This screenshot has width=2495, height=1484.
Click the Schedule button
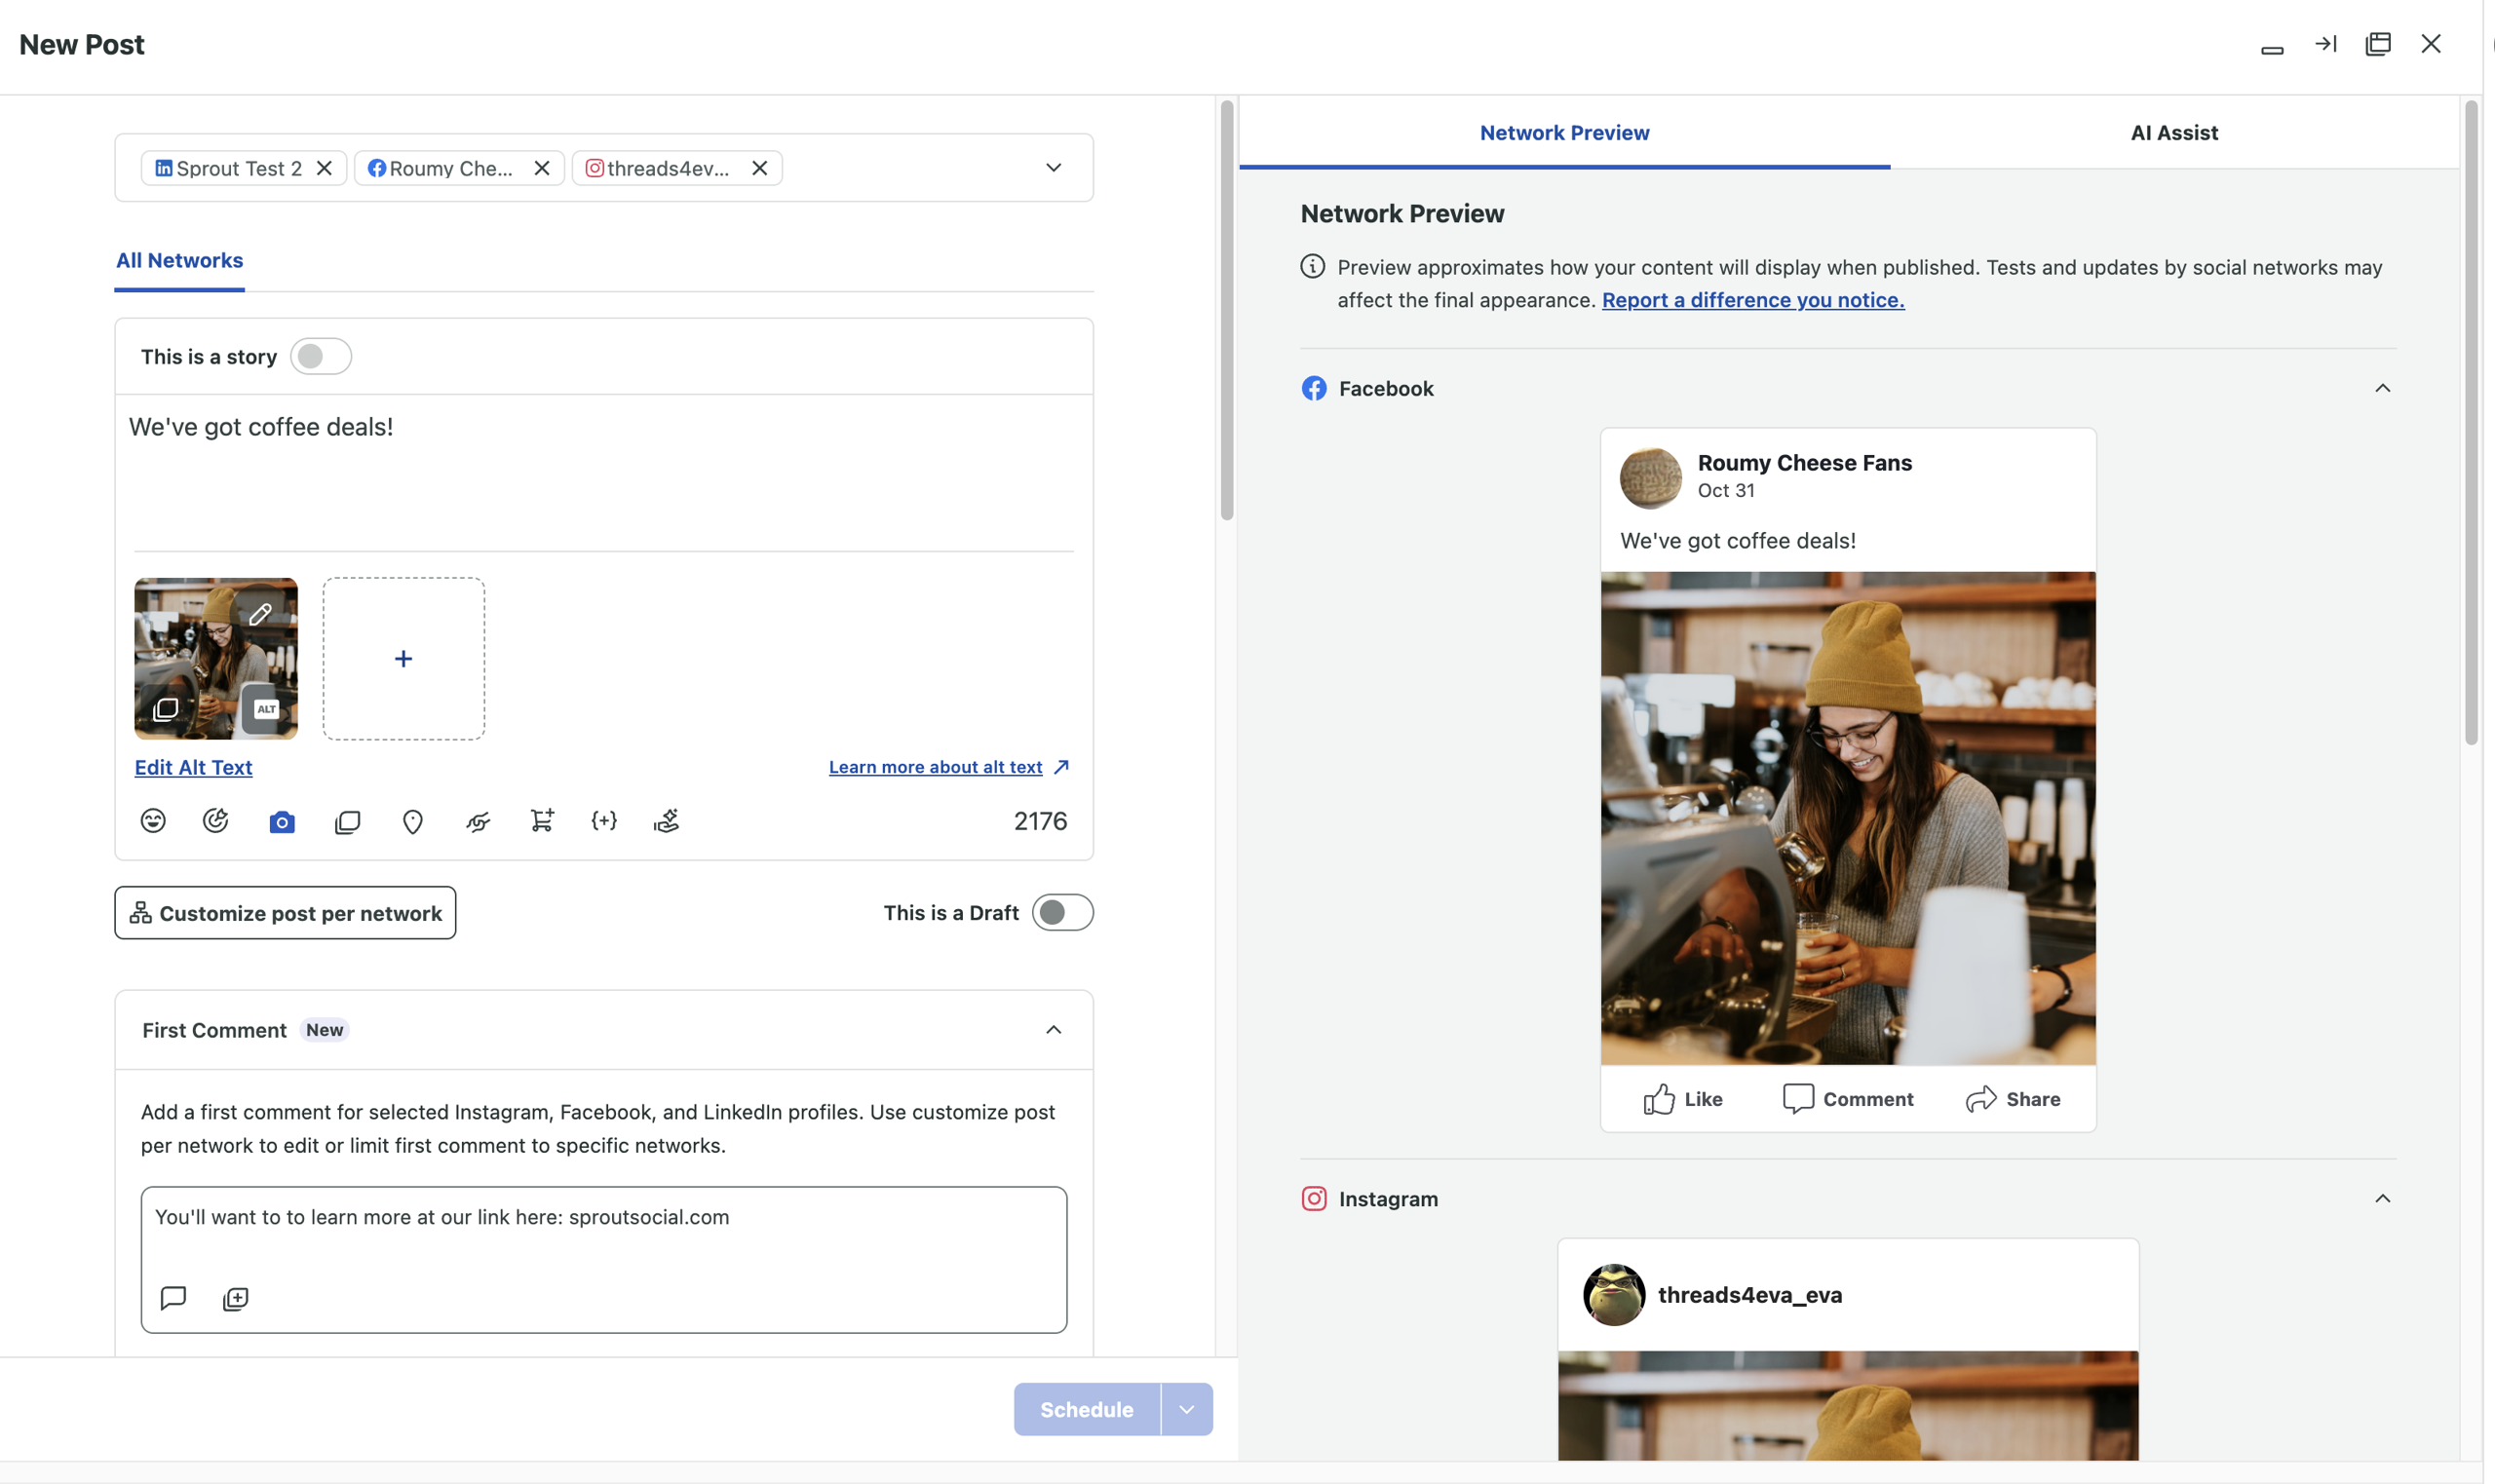coord(1087,1409)
